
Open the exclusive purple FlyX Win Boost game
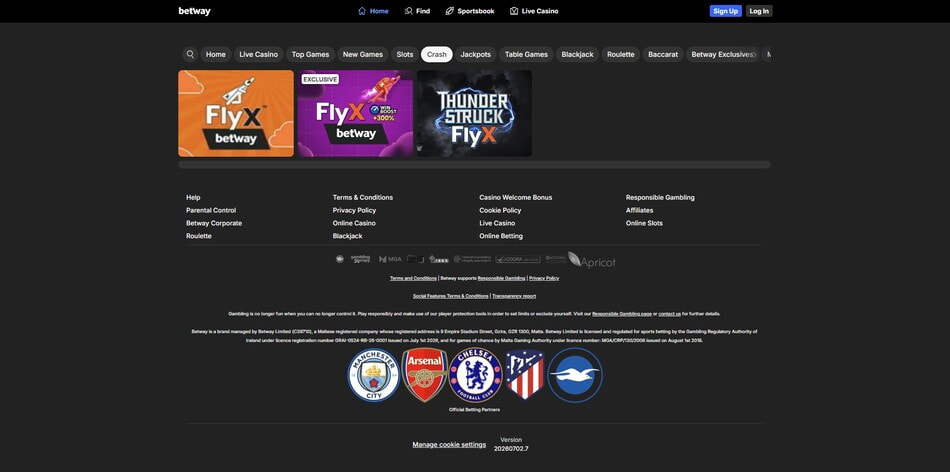pyautogui.click(x=355, y=113)
